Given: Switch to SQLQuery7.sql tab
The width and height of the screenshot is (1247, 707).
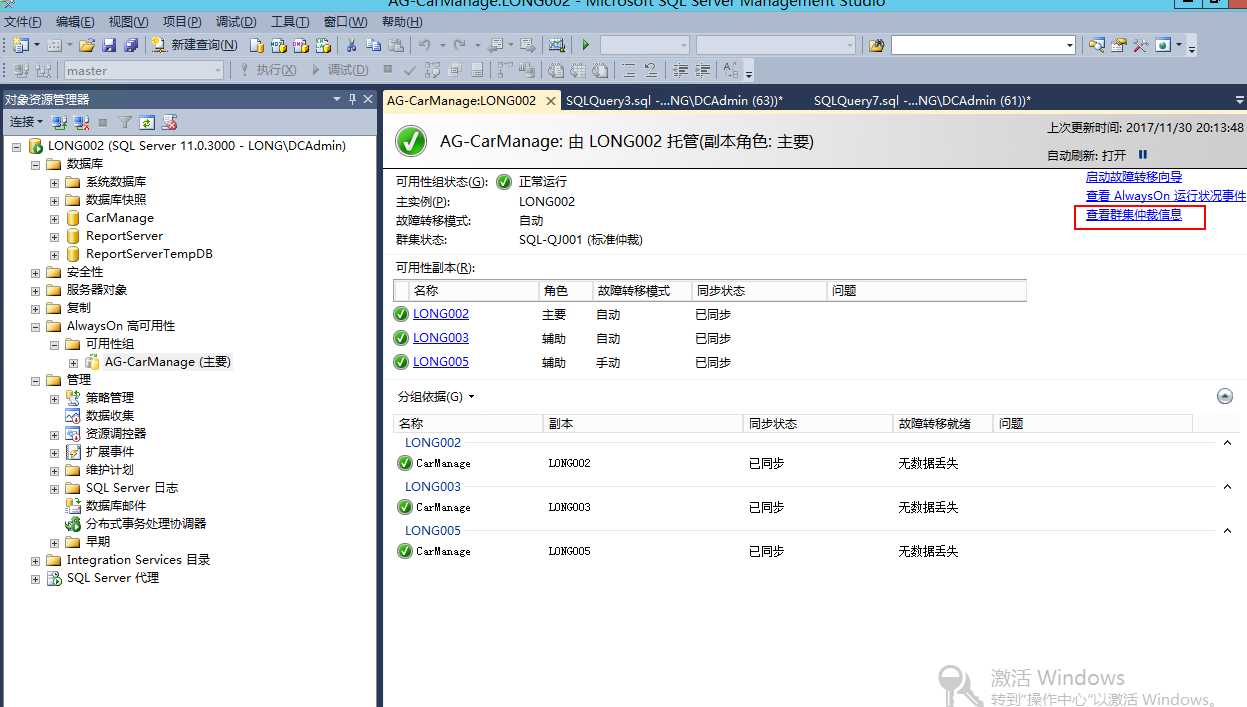Looking at the screenshot, I should pyautogui.click(x=922, y=101).
